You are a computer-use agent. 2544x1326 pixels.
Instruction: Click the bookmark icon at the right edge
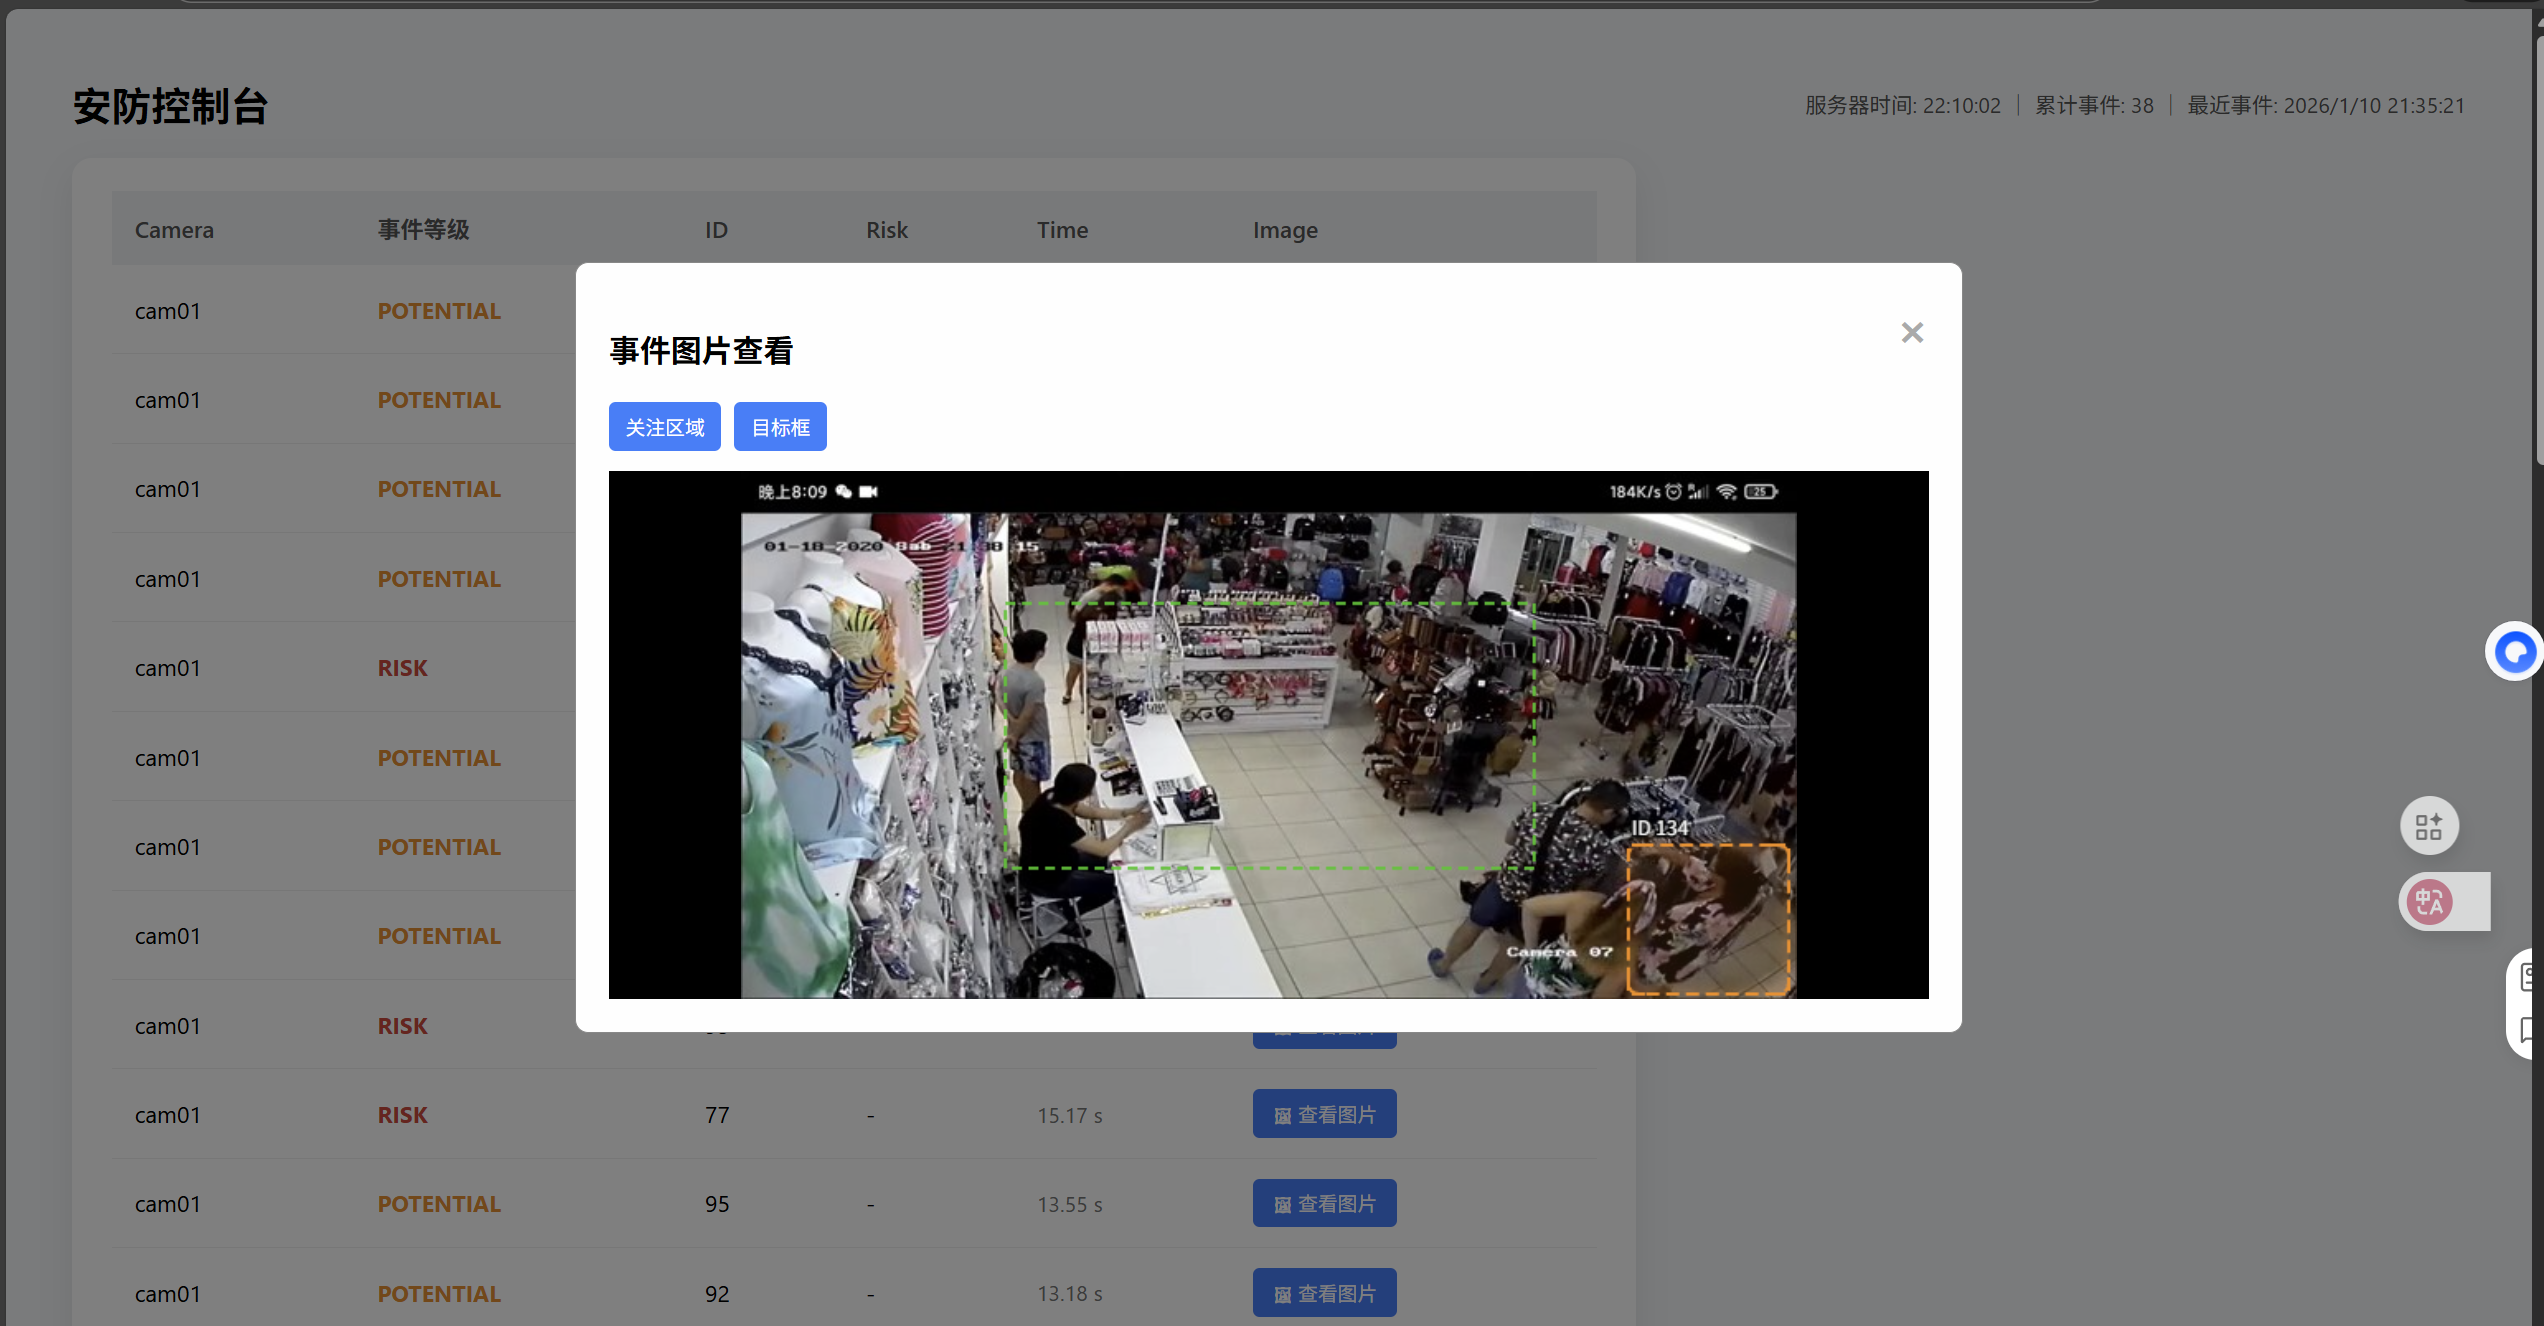[2528, 1029]
